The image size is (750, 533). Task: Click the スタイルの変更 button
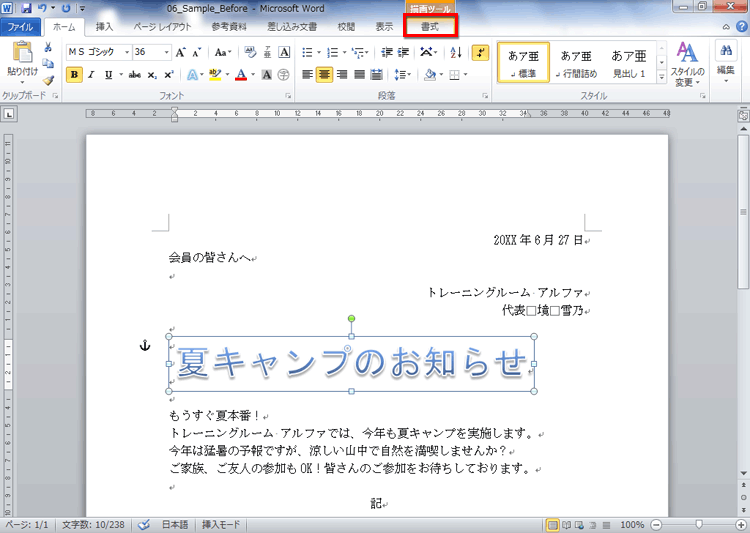tap(687, 65)
